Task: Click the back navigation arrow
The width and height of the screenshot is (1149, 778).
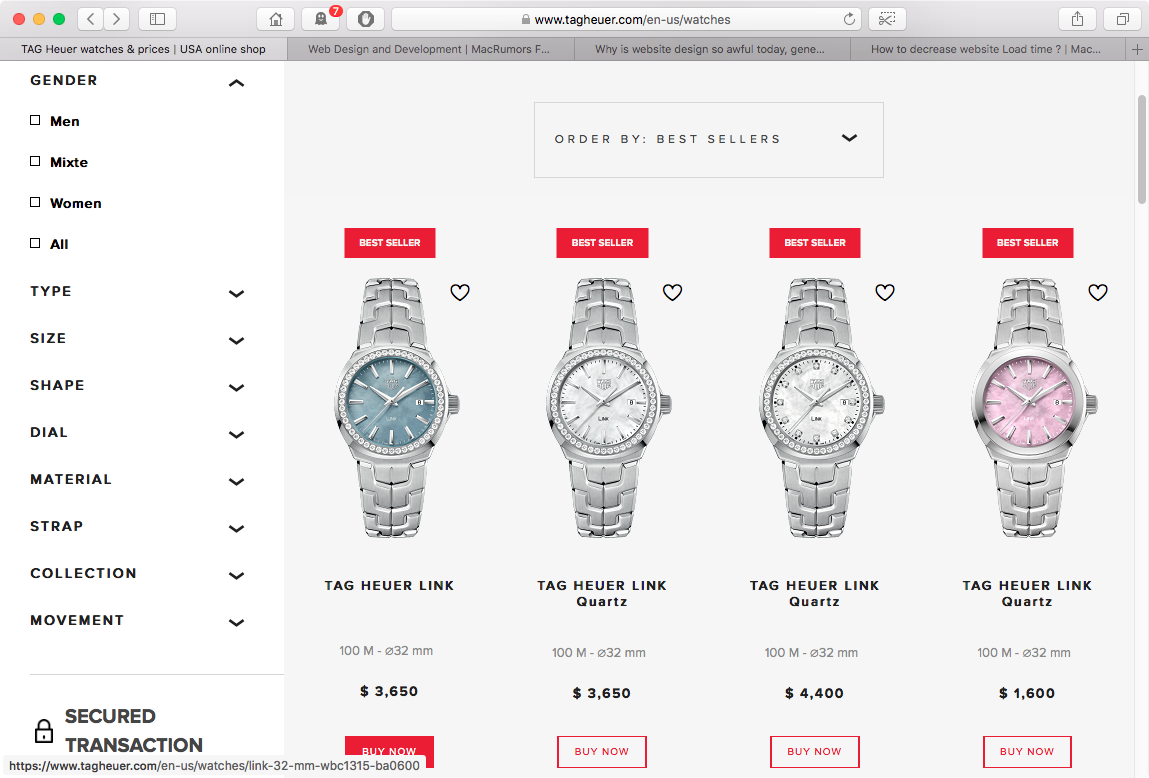Action: click(90, 19)
